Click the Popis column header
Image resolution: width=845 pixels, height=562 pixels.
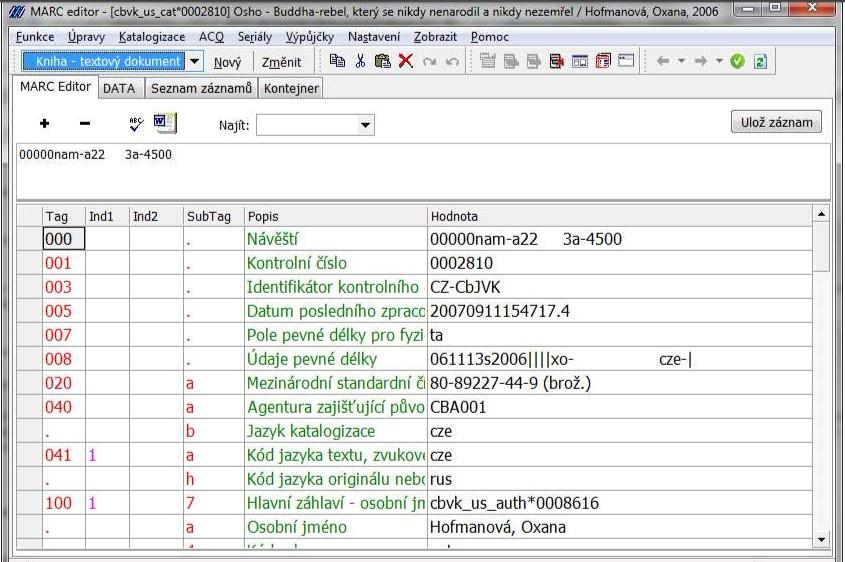pos(336,216)
